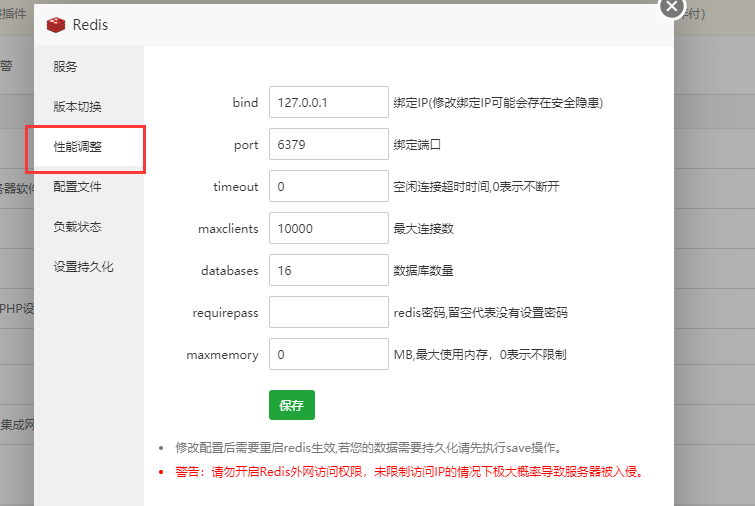Close the Redis dialog with X button
This screenshot has width=755, height=506.
click(672, 7)
